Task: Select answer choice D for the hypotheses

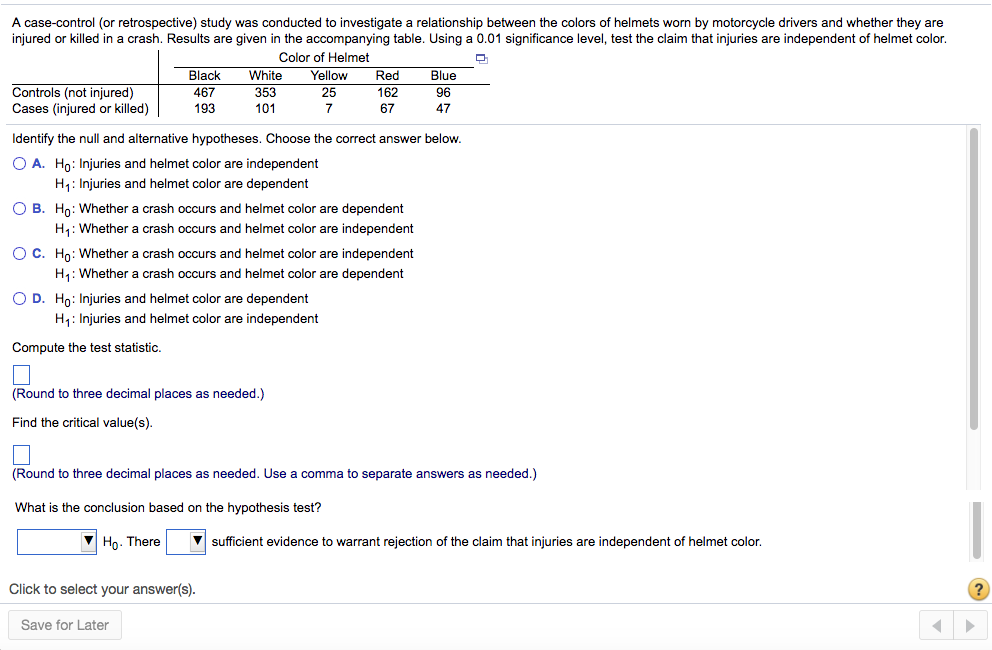Action: pos(19,297)
